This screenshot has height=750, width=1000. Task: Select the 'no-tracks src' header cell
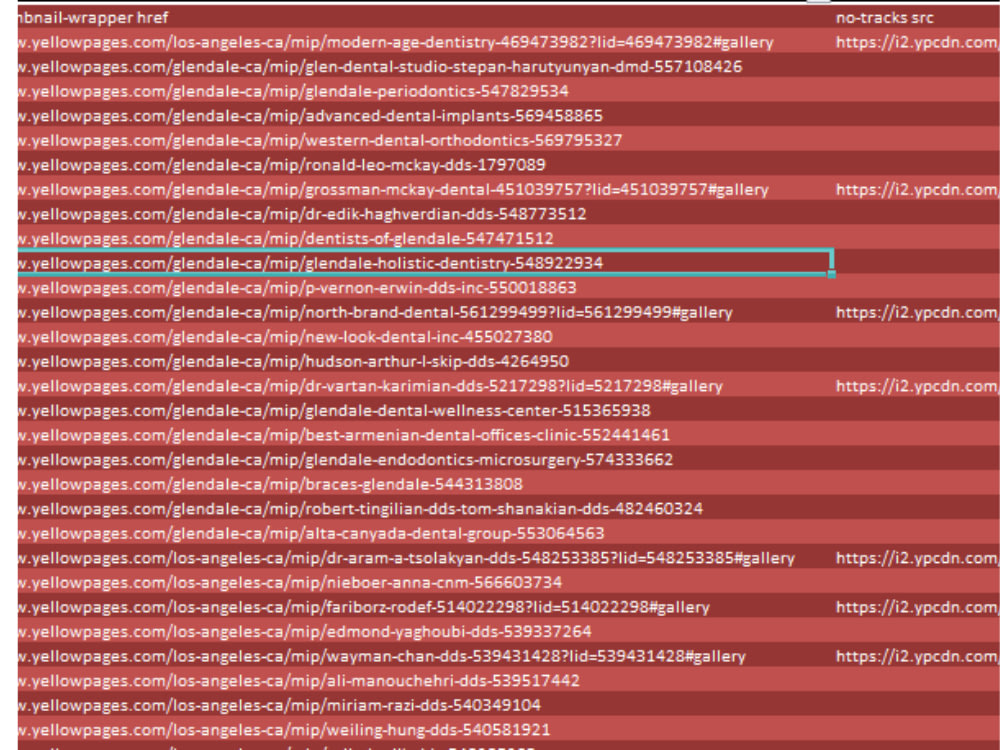916,18
